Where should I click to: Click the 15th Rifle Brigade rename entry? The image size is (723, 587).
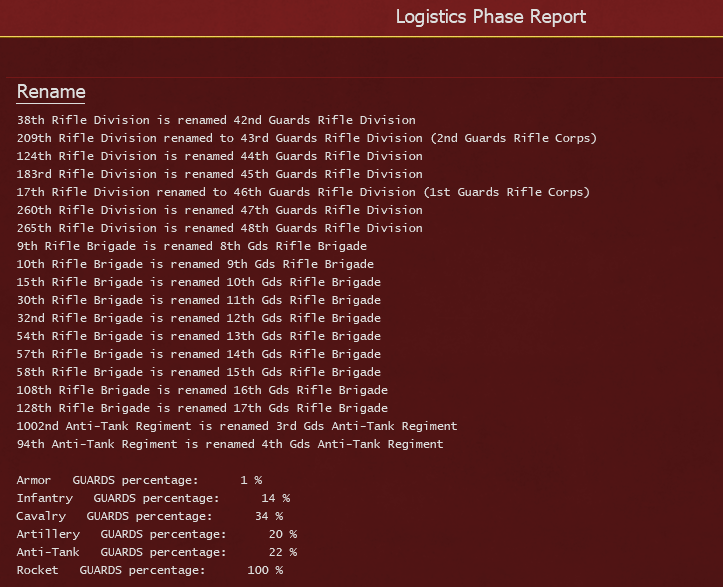pos(198,282)
